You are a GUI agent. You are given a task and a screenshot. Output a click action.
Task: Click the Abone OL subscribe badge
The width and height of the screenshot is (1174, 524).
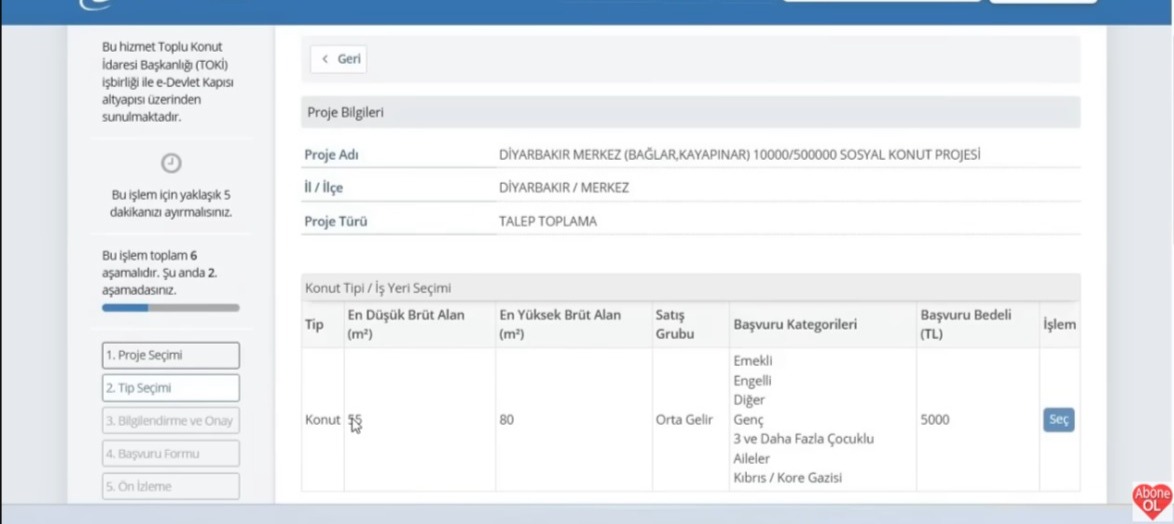point(1151,500)
